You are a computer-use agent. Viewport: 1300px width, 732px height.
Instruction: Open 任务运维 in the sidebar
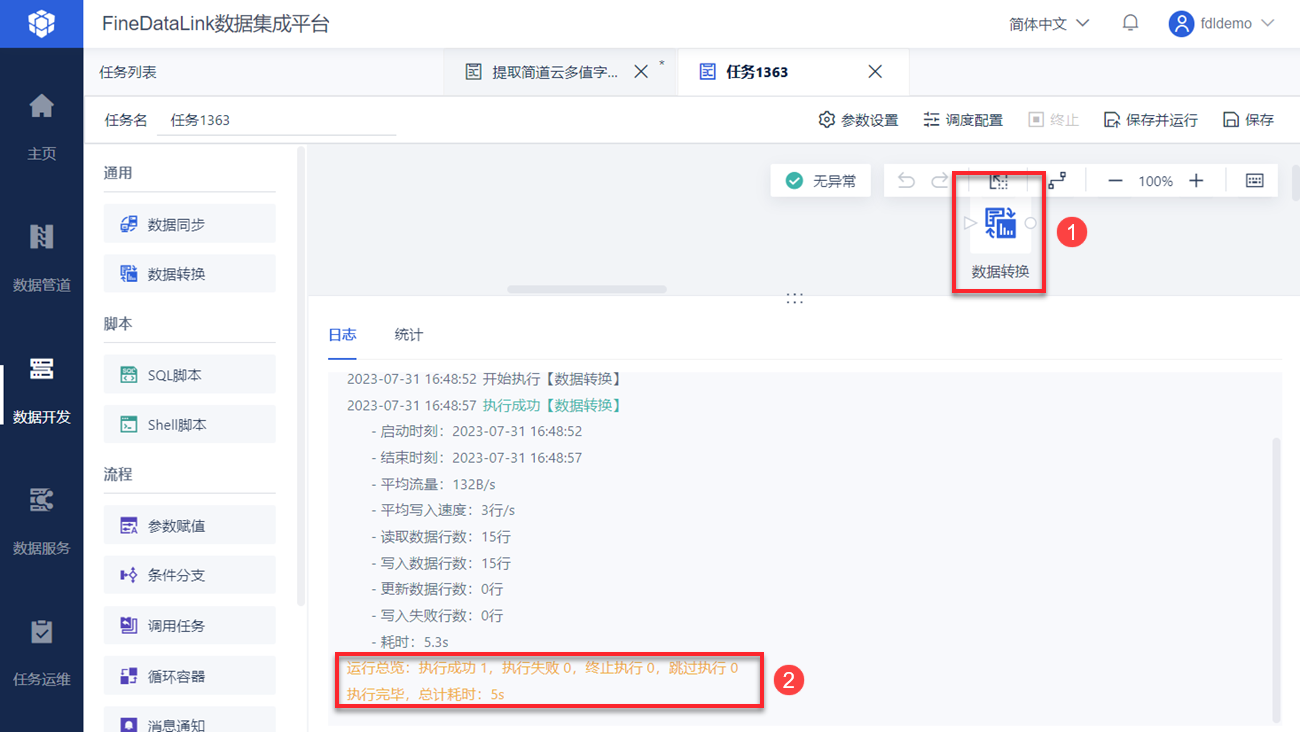click(x=41, y=652)
